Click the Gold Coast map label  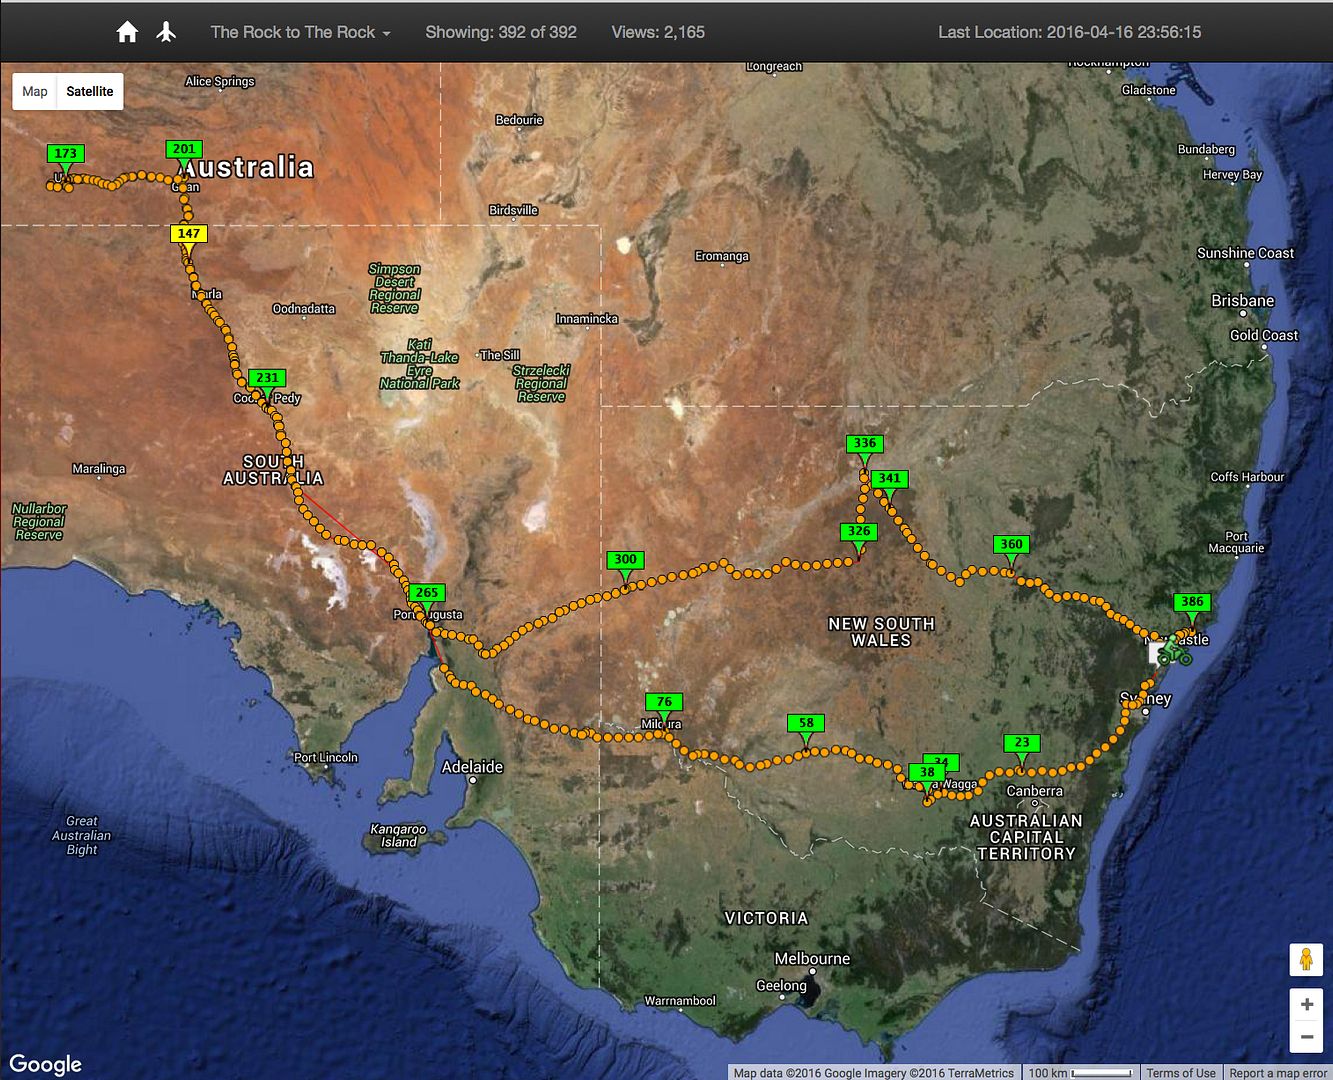(1264, 335)
